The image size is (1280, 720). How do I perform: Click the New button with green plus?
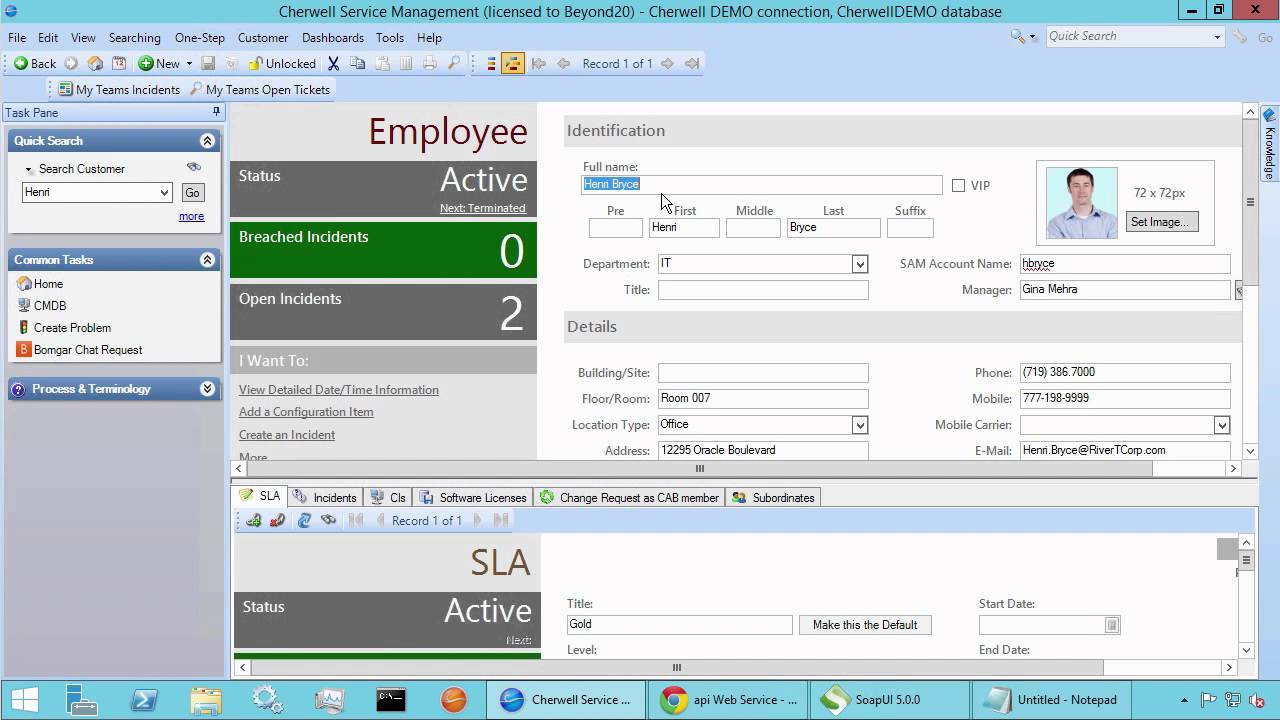[159, 63]
